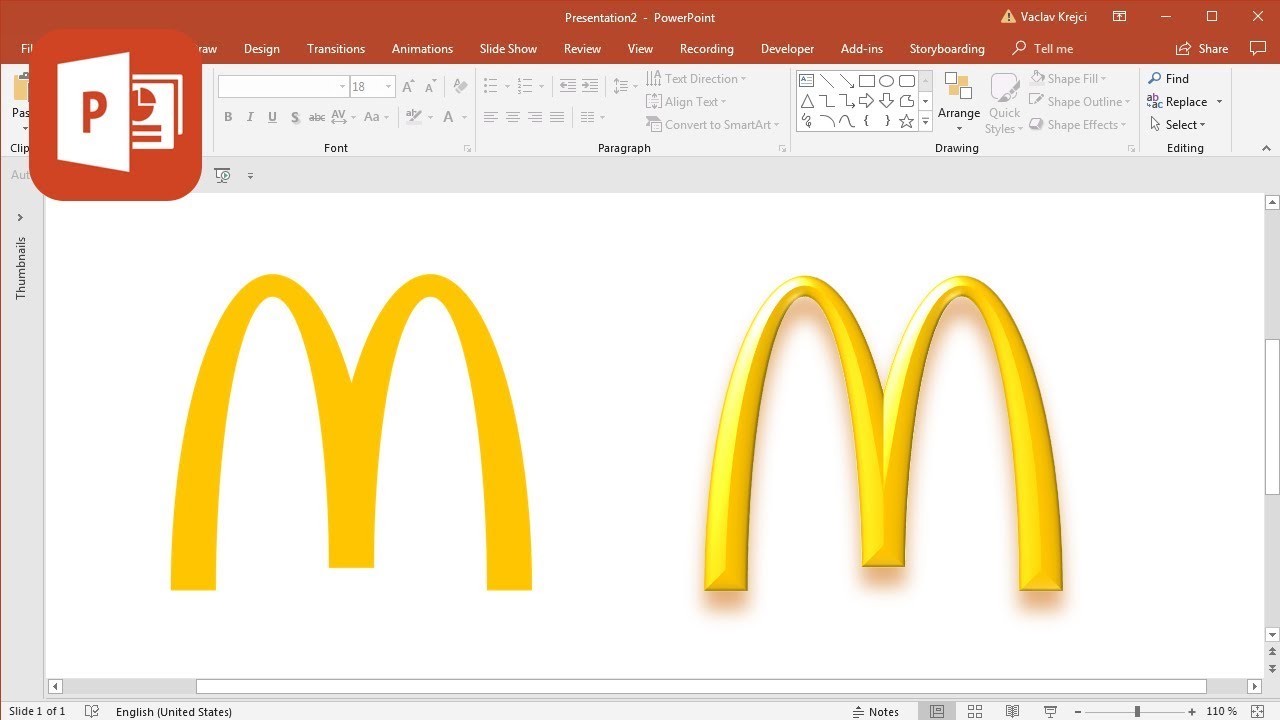Open the Arrange dropdown
Viewport: 1280px width, 720px height.
pos(959,103)
